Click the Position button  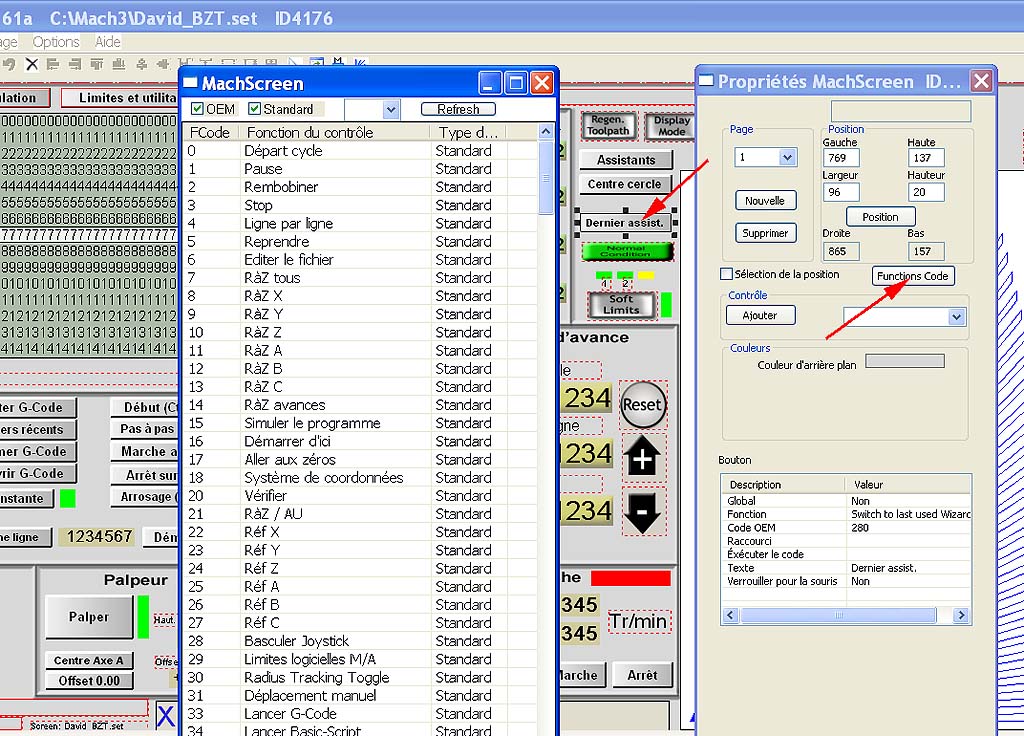pos(880,217)
